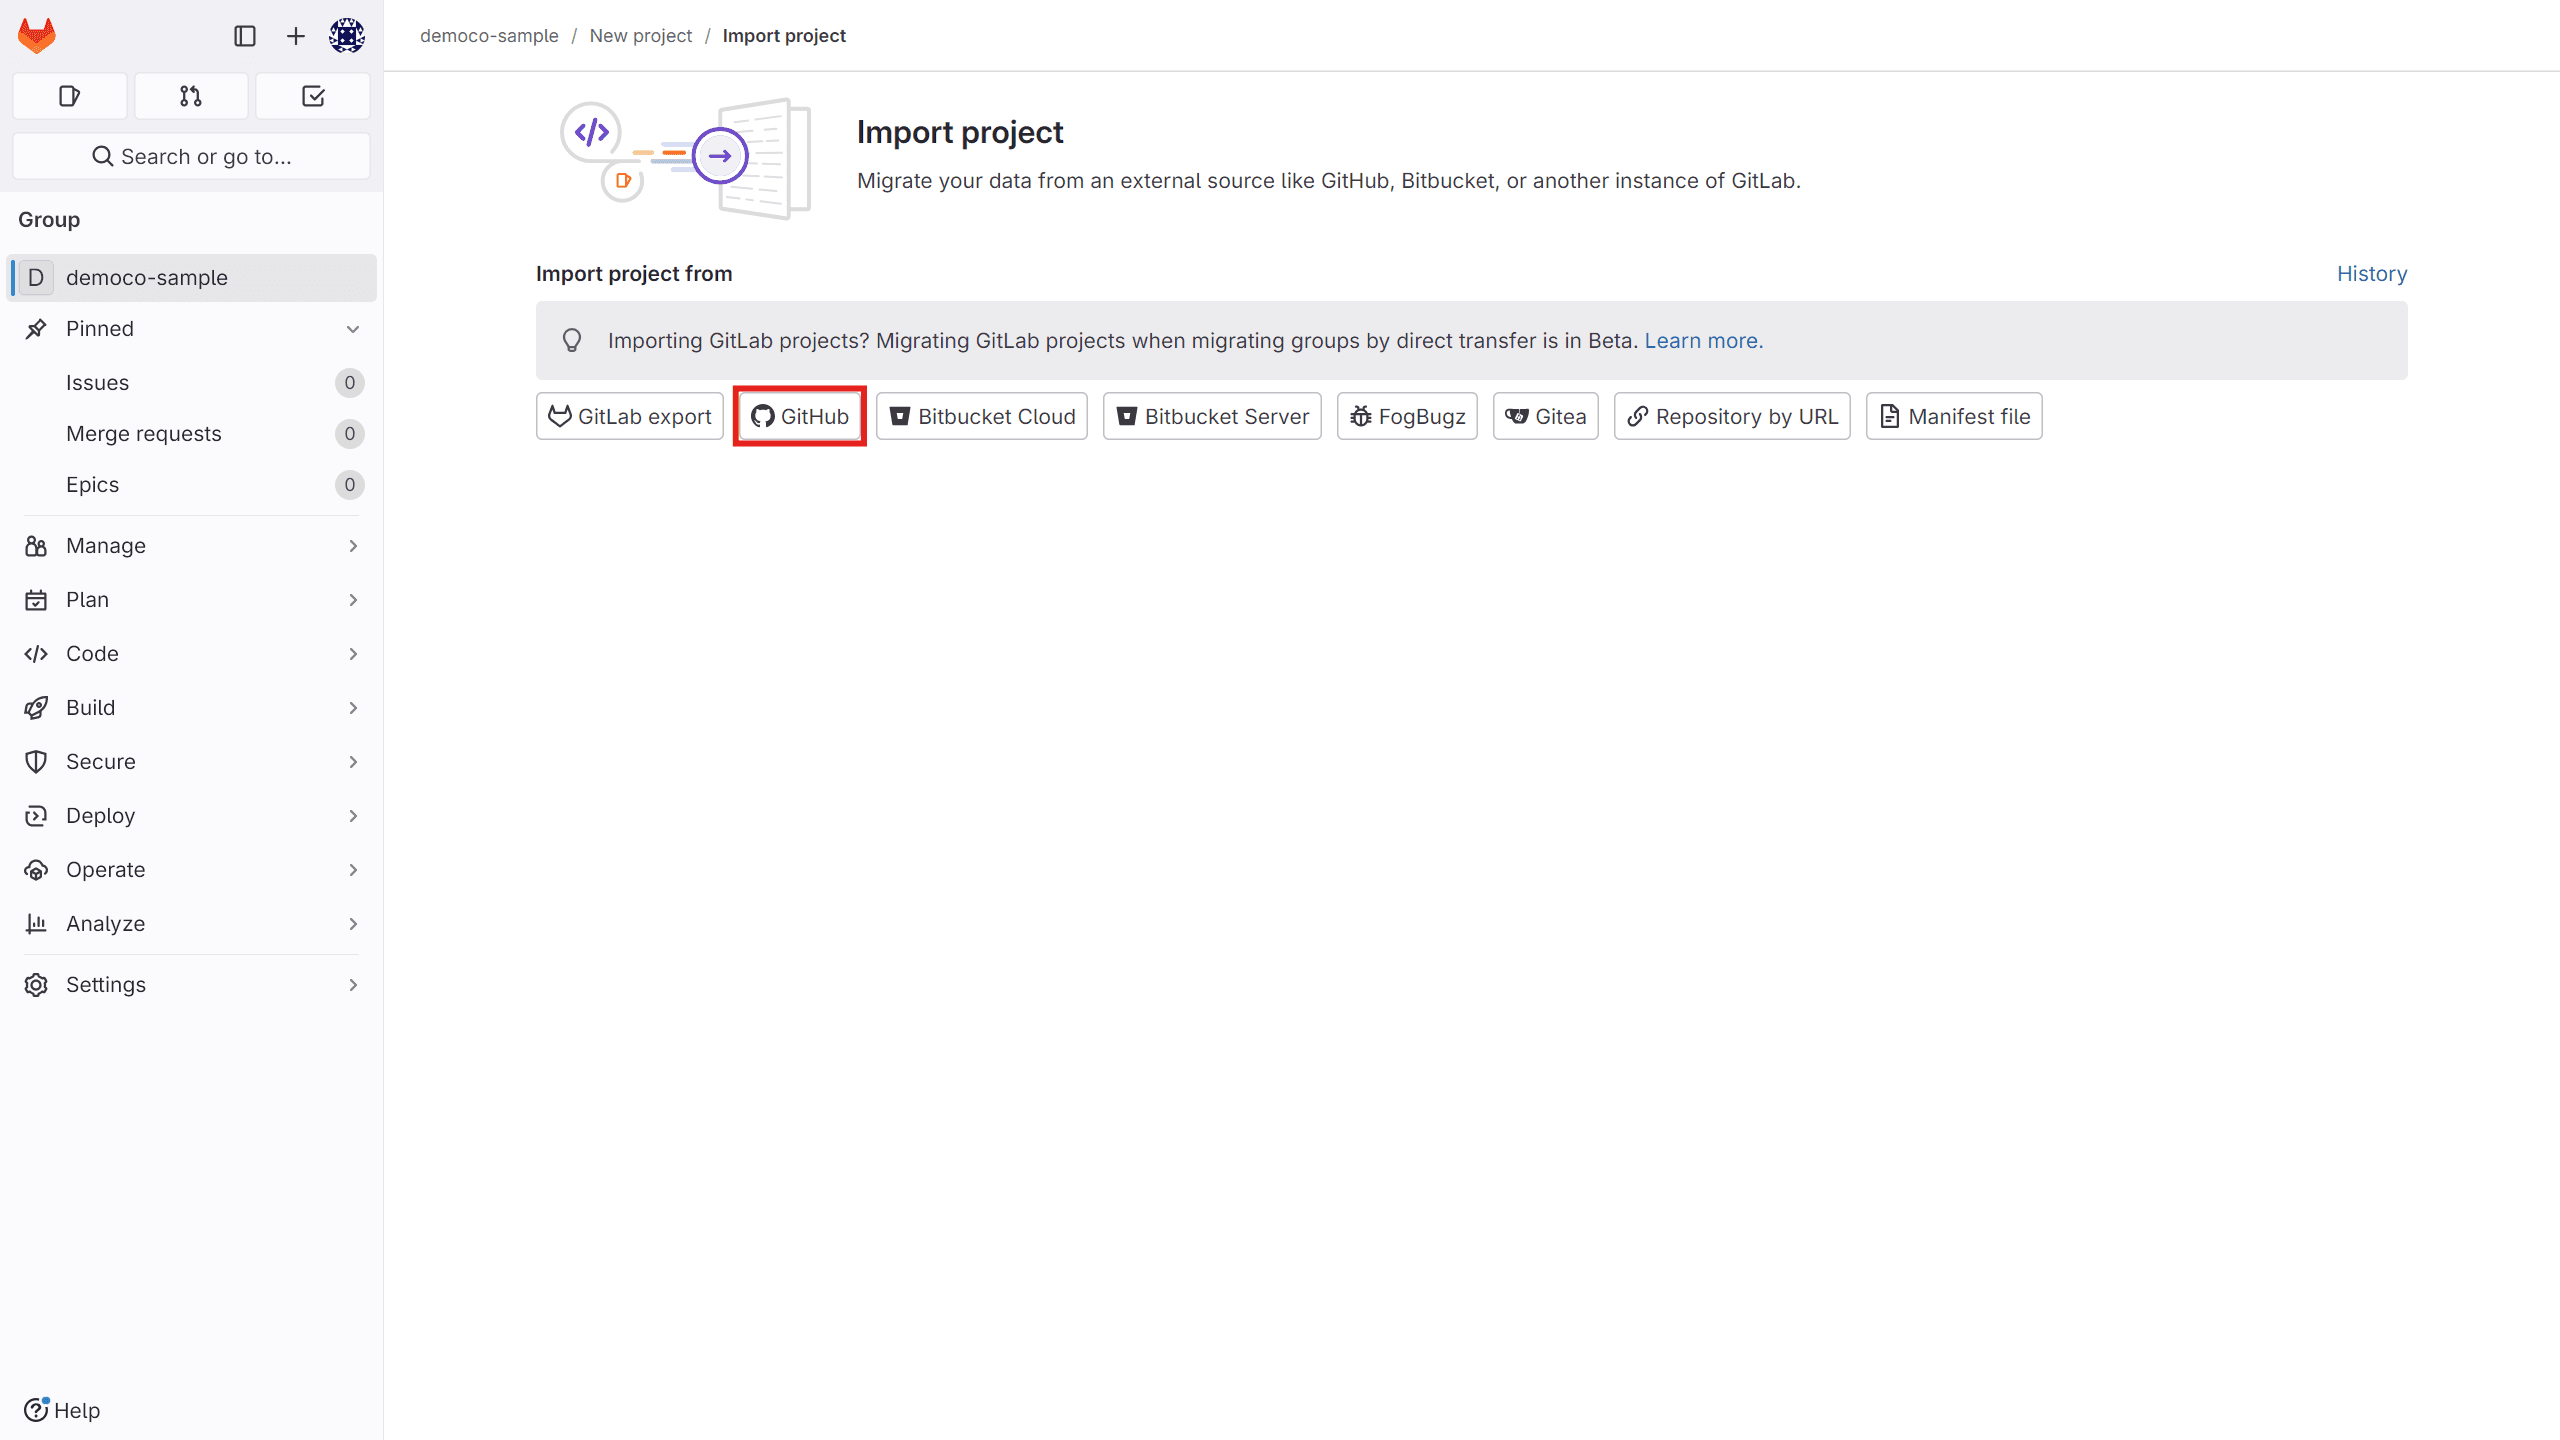
Task: Import from FogBugz
Action: 1407,416
